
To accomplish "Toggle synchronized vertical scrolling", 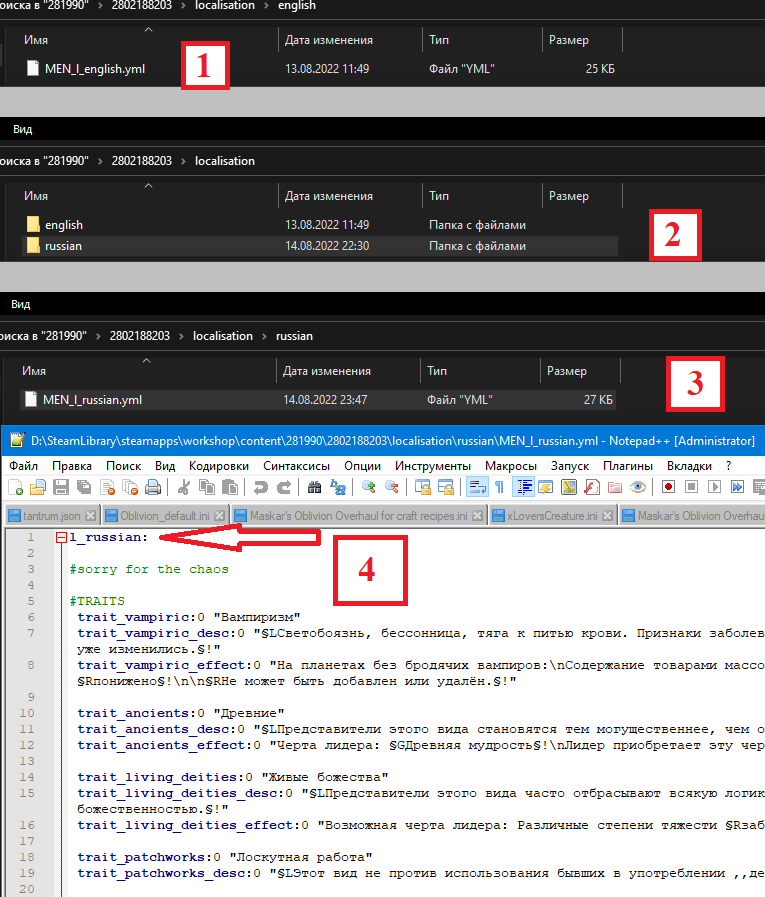I will click(423, 487).
